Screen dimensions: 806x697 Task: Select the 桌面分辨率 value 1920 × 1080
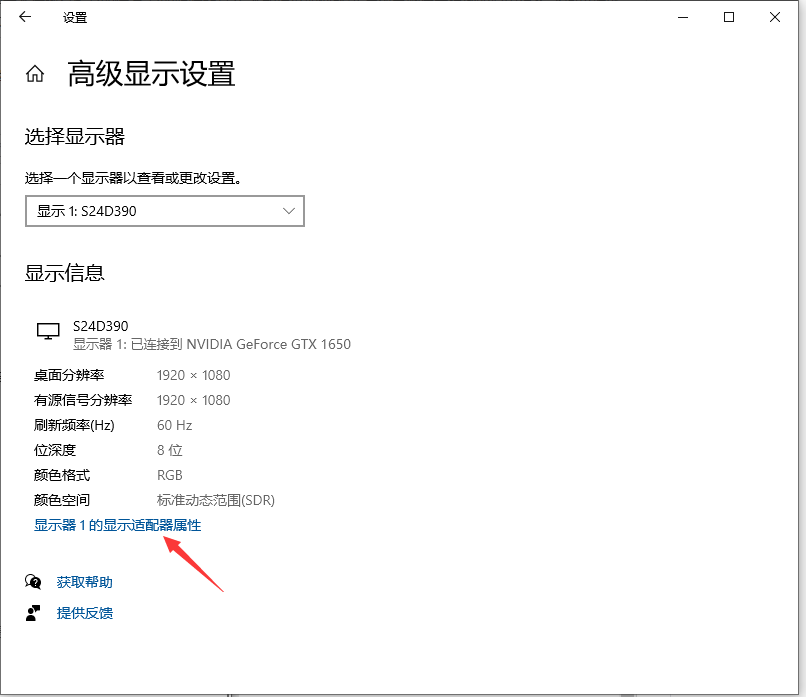(191, 375)
